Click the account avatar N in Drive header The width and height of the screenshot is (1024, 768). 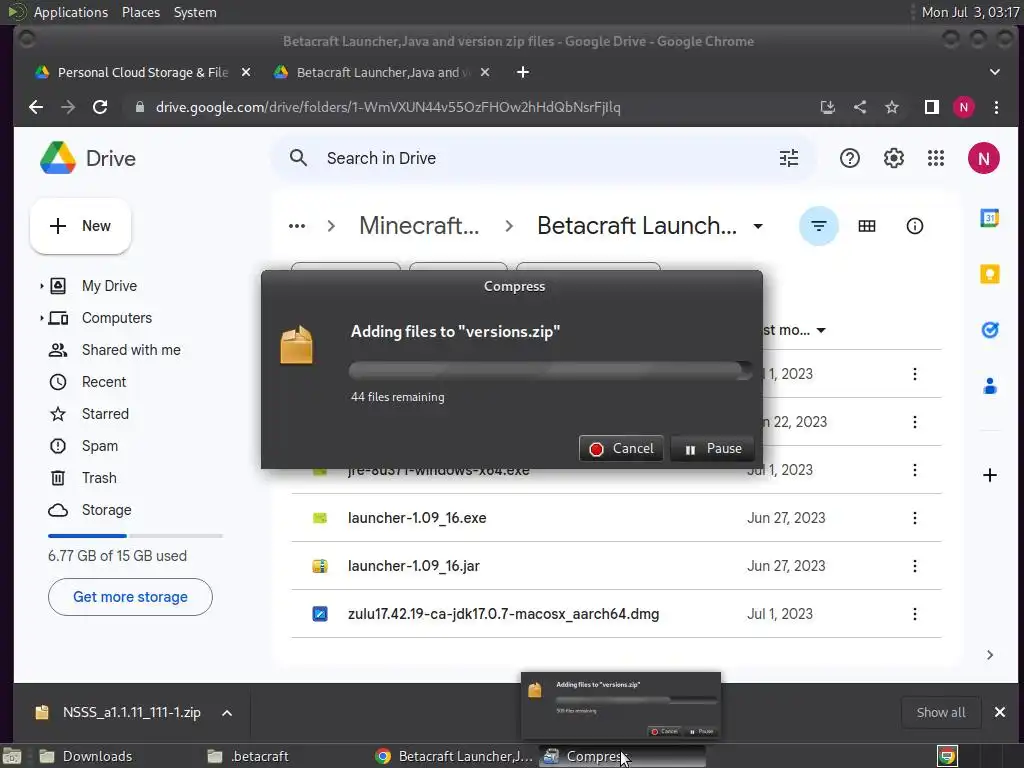coord(984,158)
